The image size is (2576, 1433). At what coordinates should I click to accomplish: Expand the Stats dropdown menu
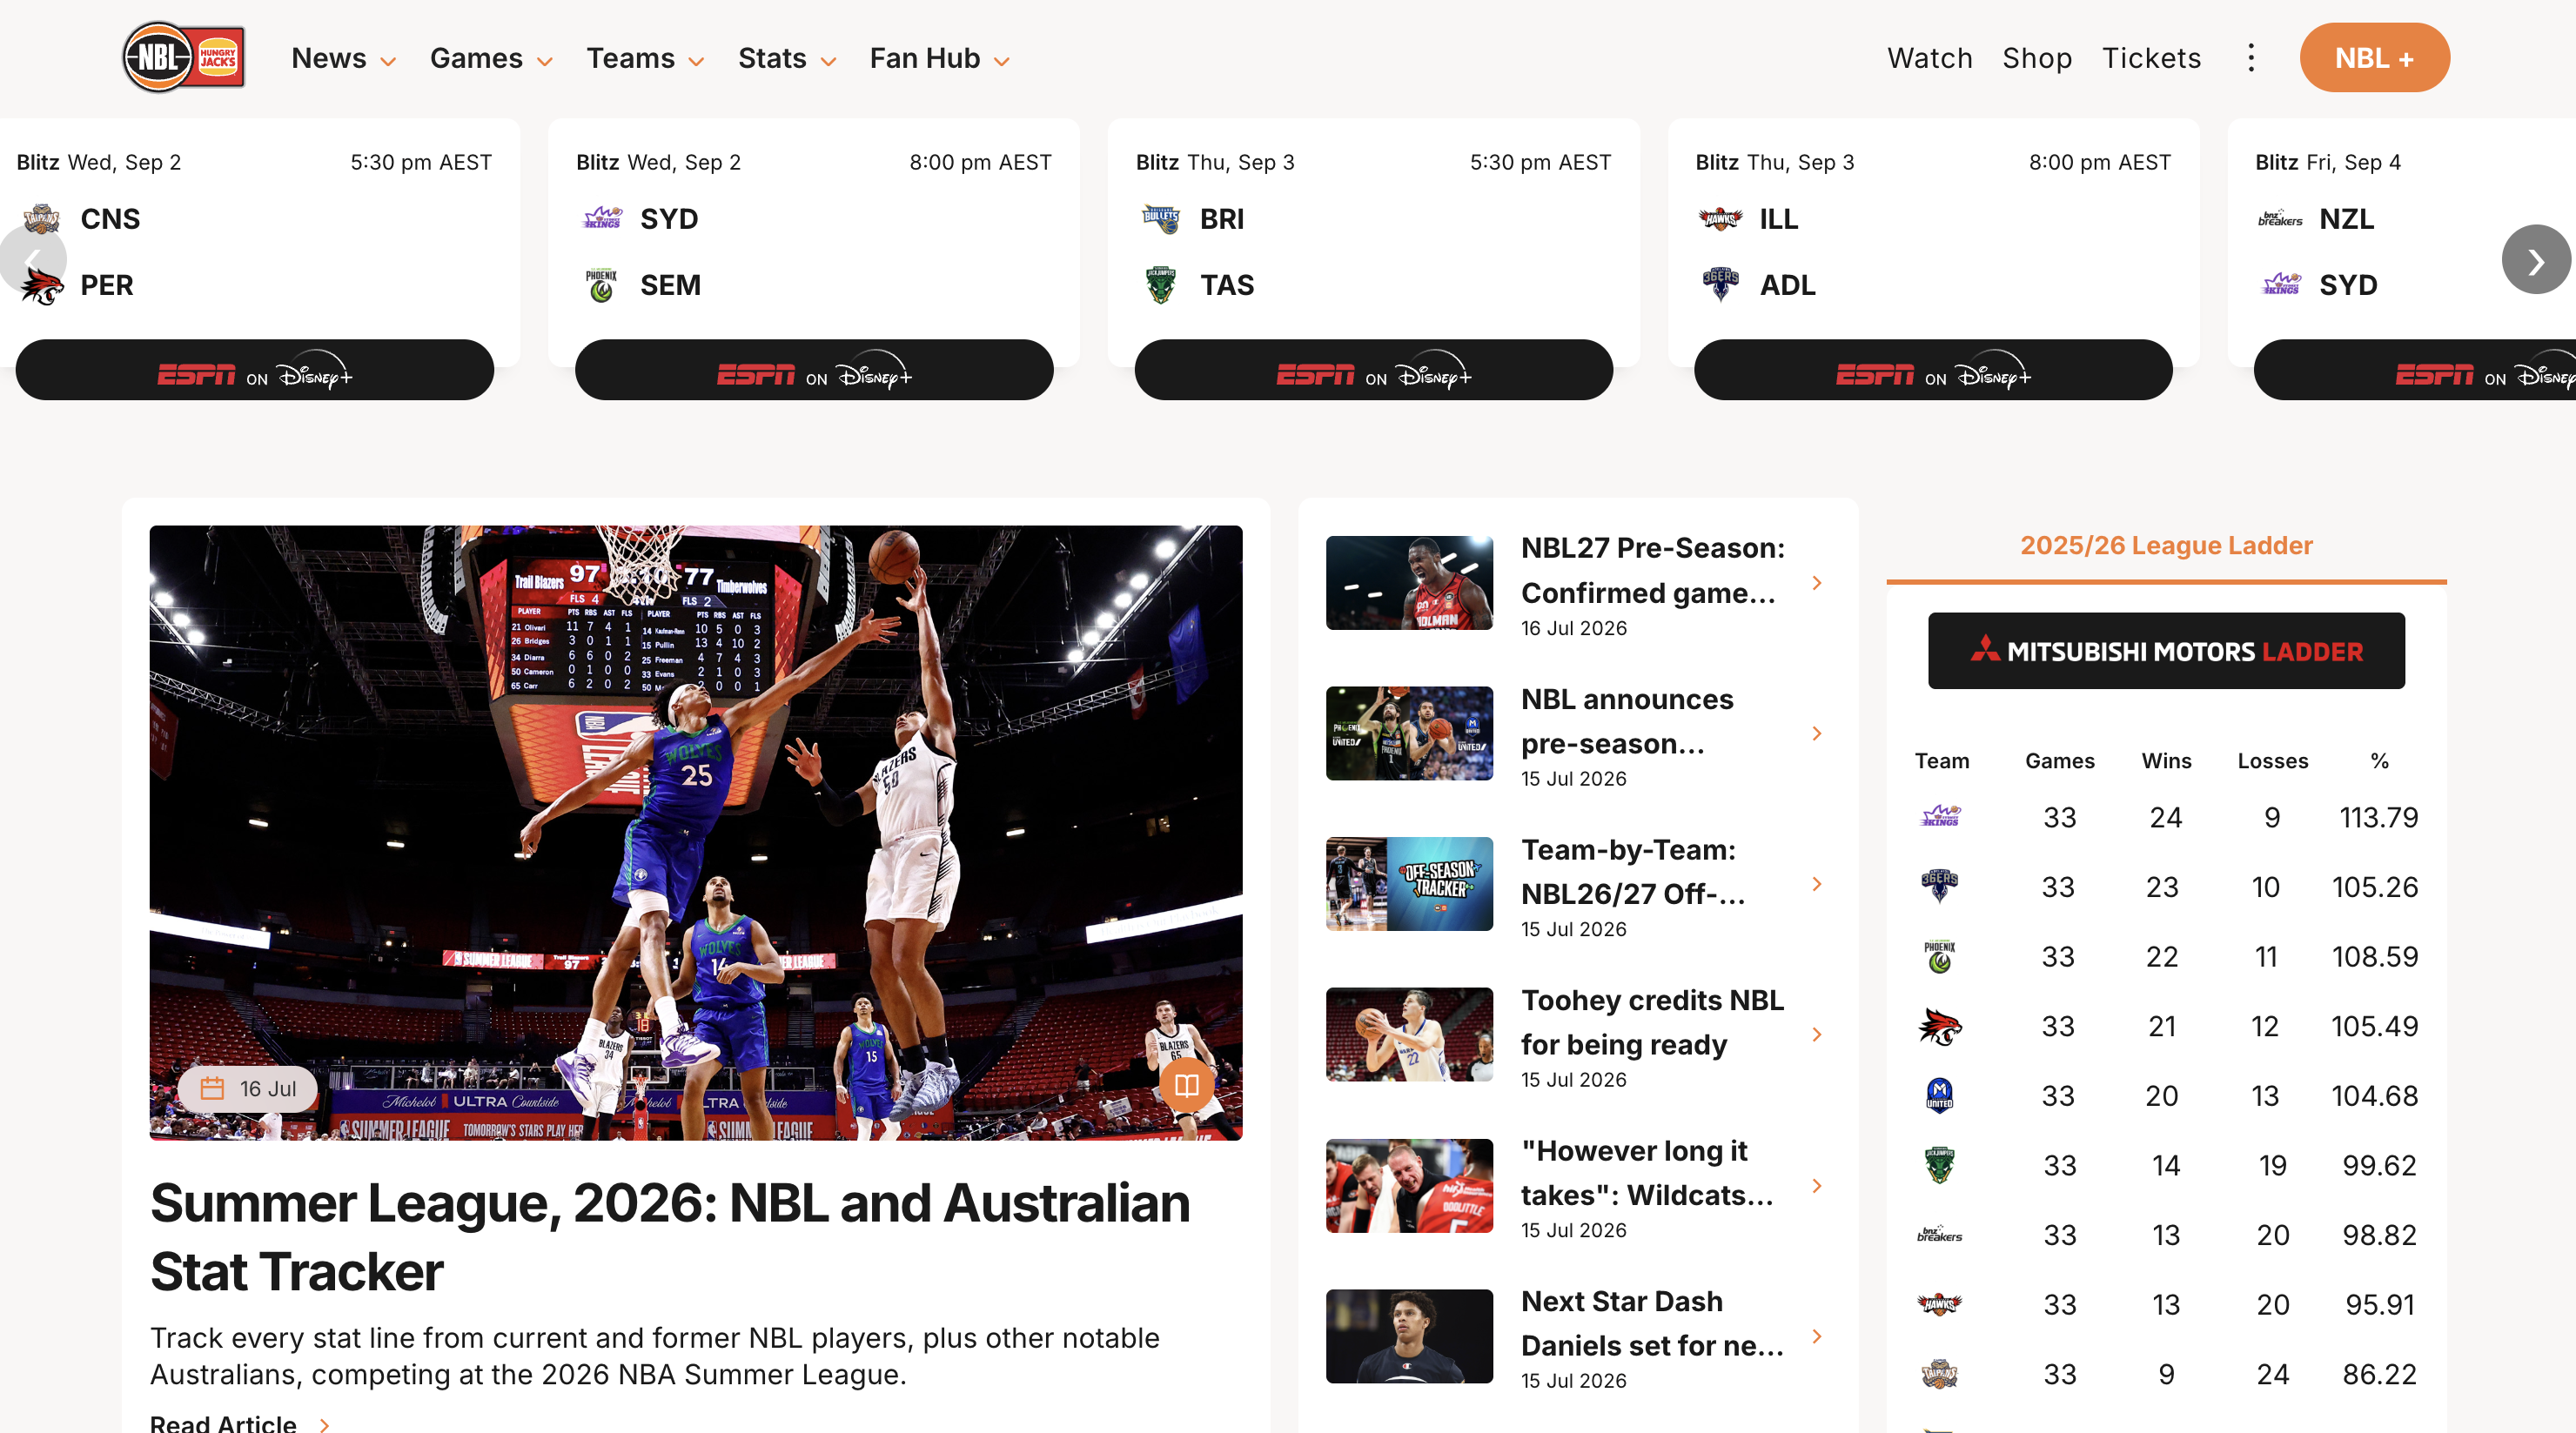787,58
